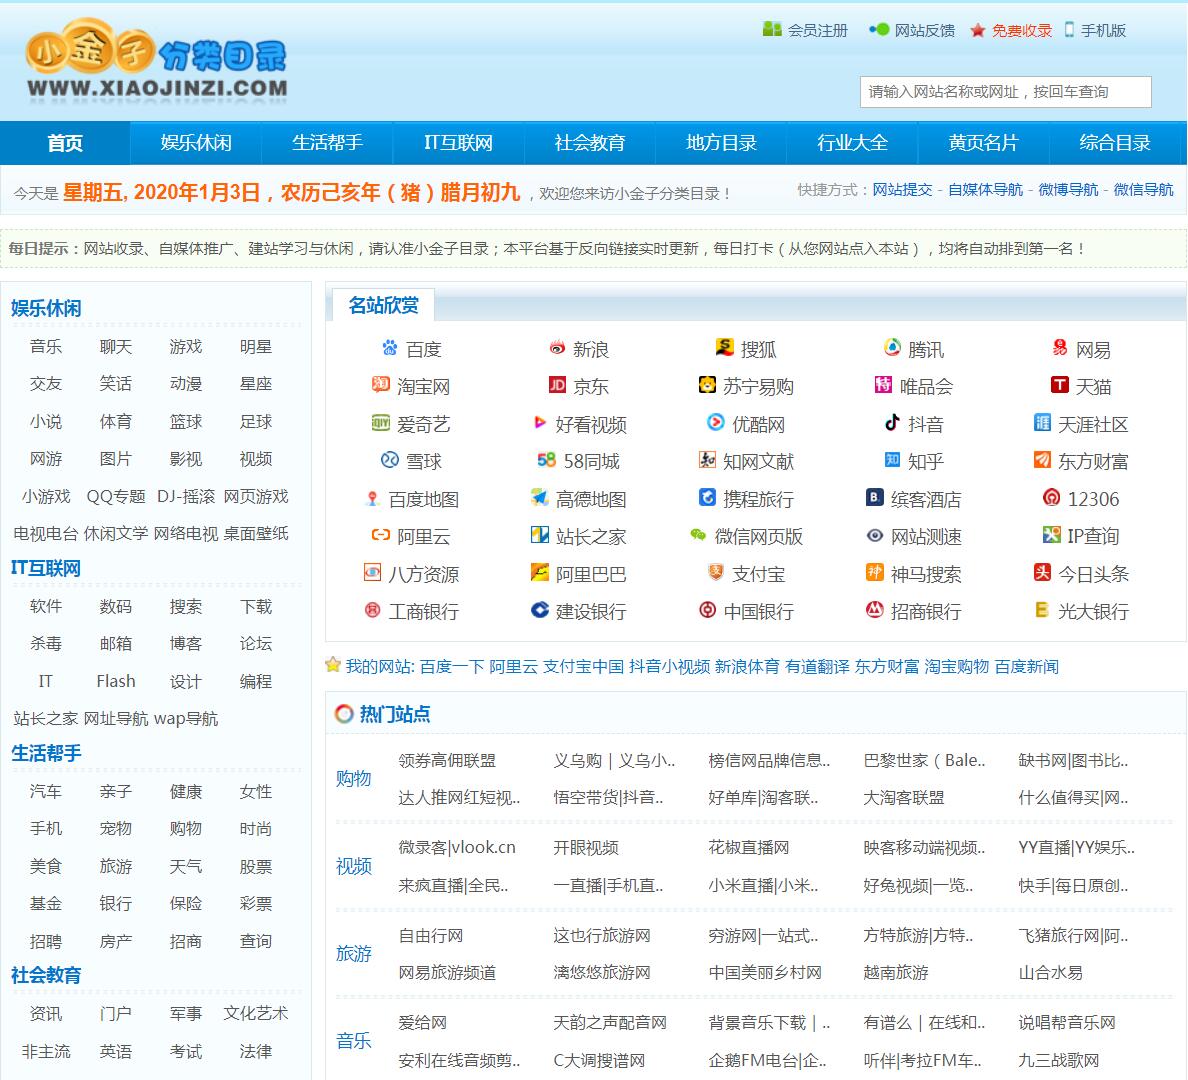The width and height of the screenshot is (1188, 1080).
Task: Click the 12306 railway icon
Action: (1051, 497)
